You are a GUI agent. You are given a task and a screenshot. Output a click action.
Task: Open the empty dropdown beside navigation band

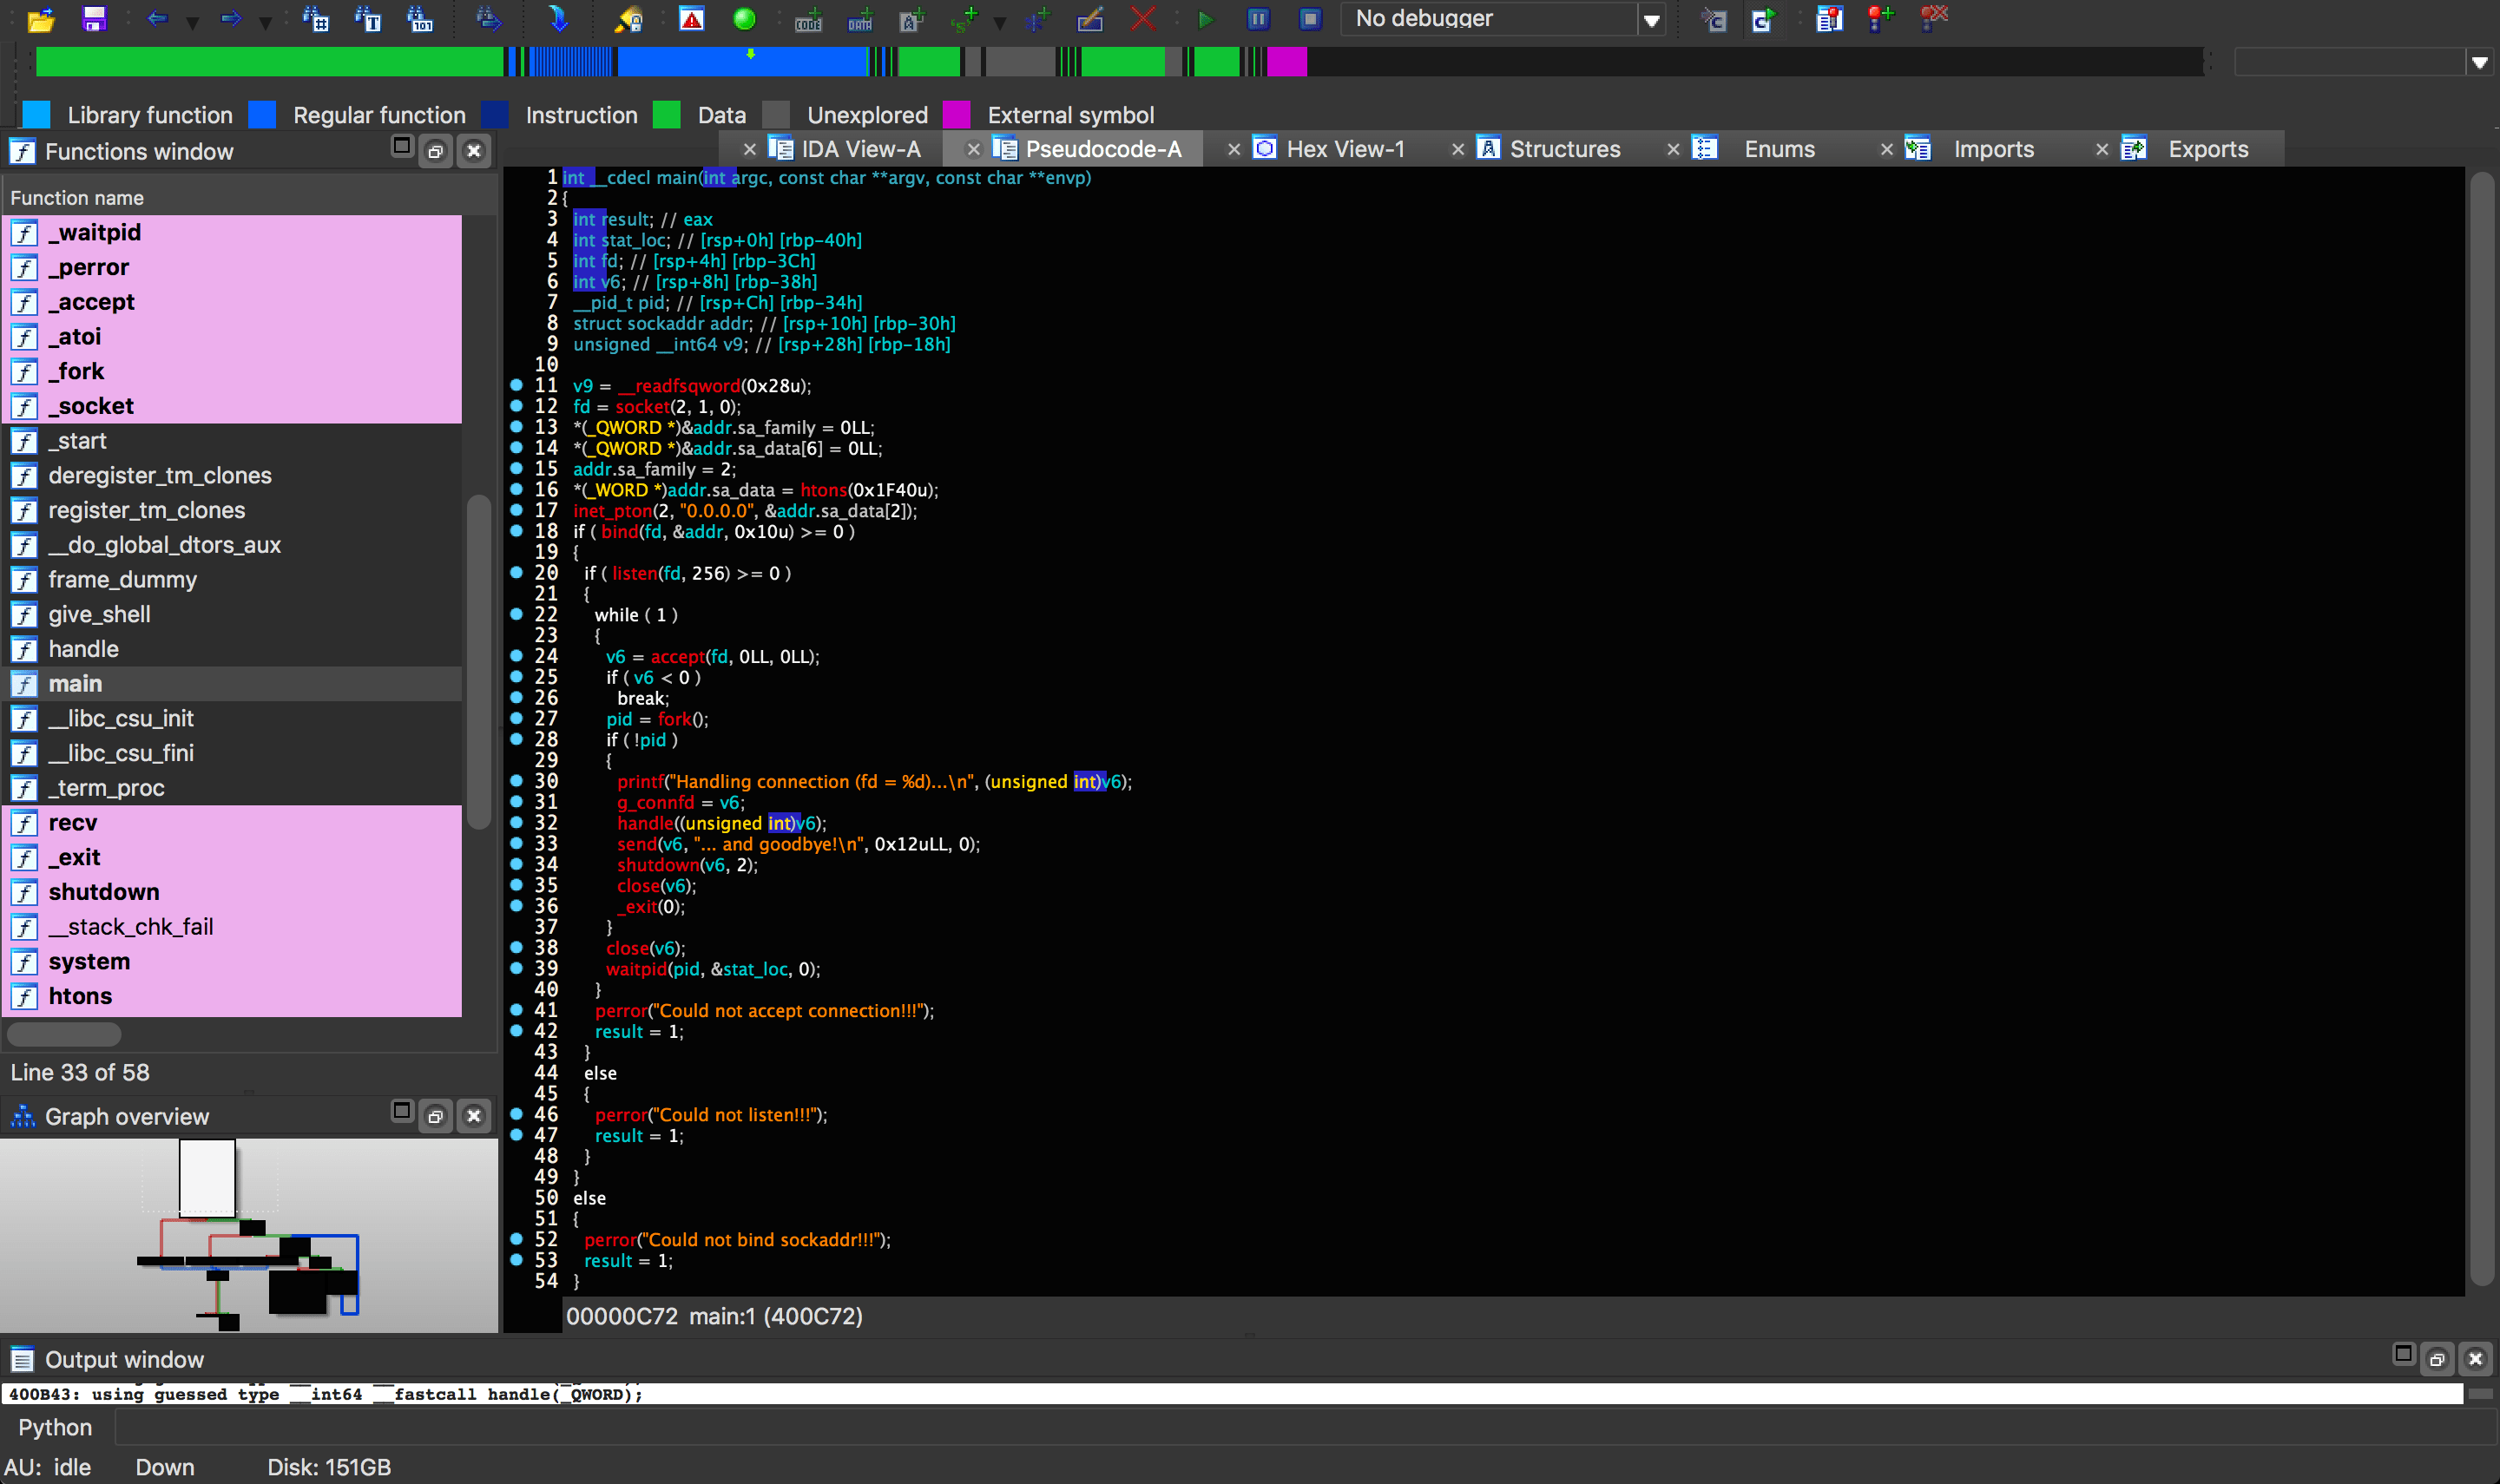coord(2479,62)
